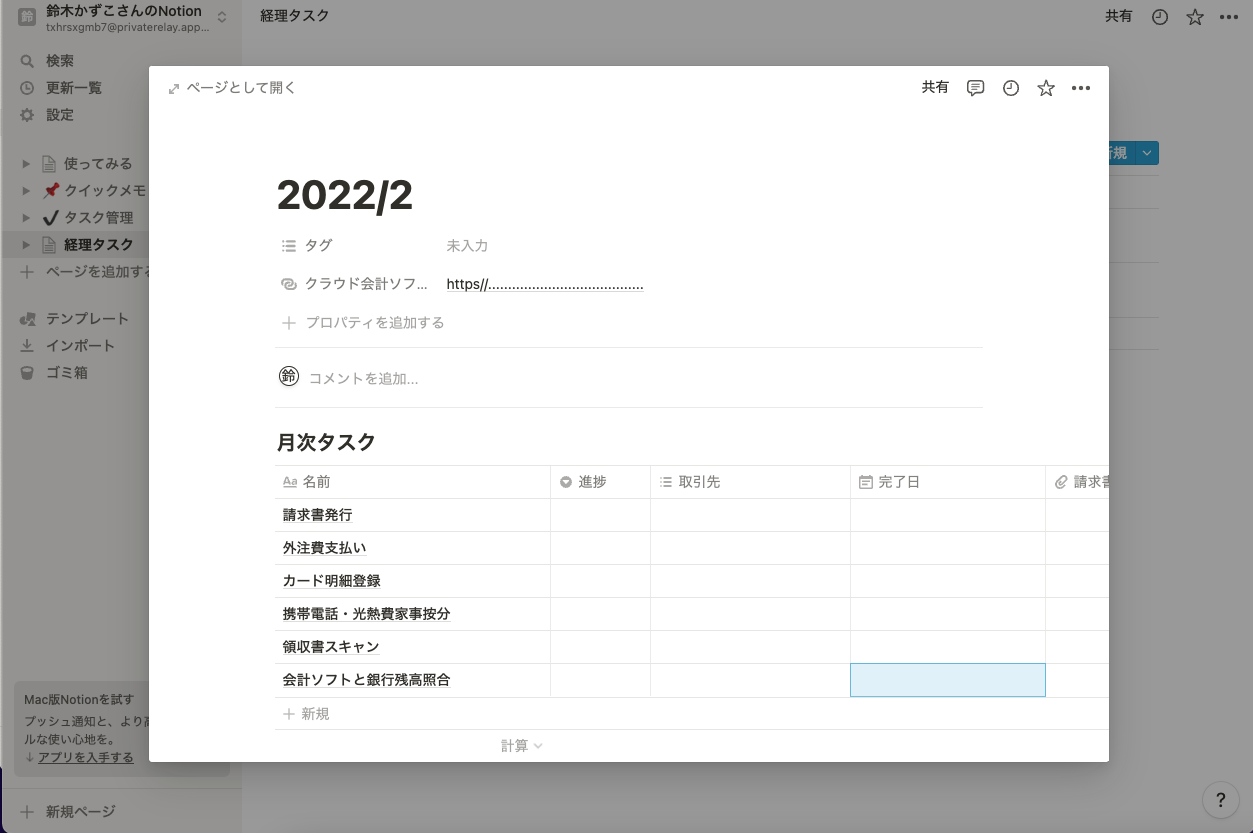Viewport: 1253px width, 833px height.
Task: Expand the クイックメモ page tree
Action: (x=27, y=191)
